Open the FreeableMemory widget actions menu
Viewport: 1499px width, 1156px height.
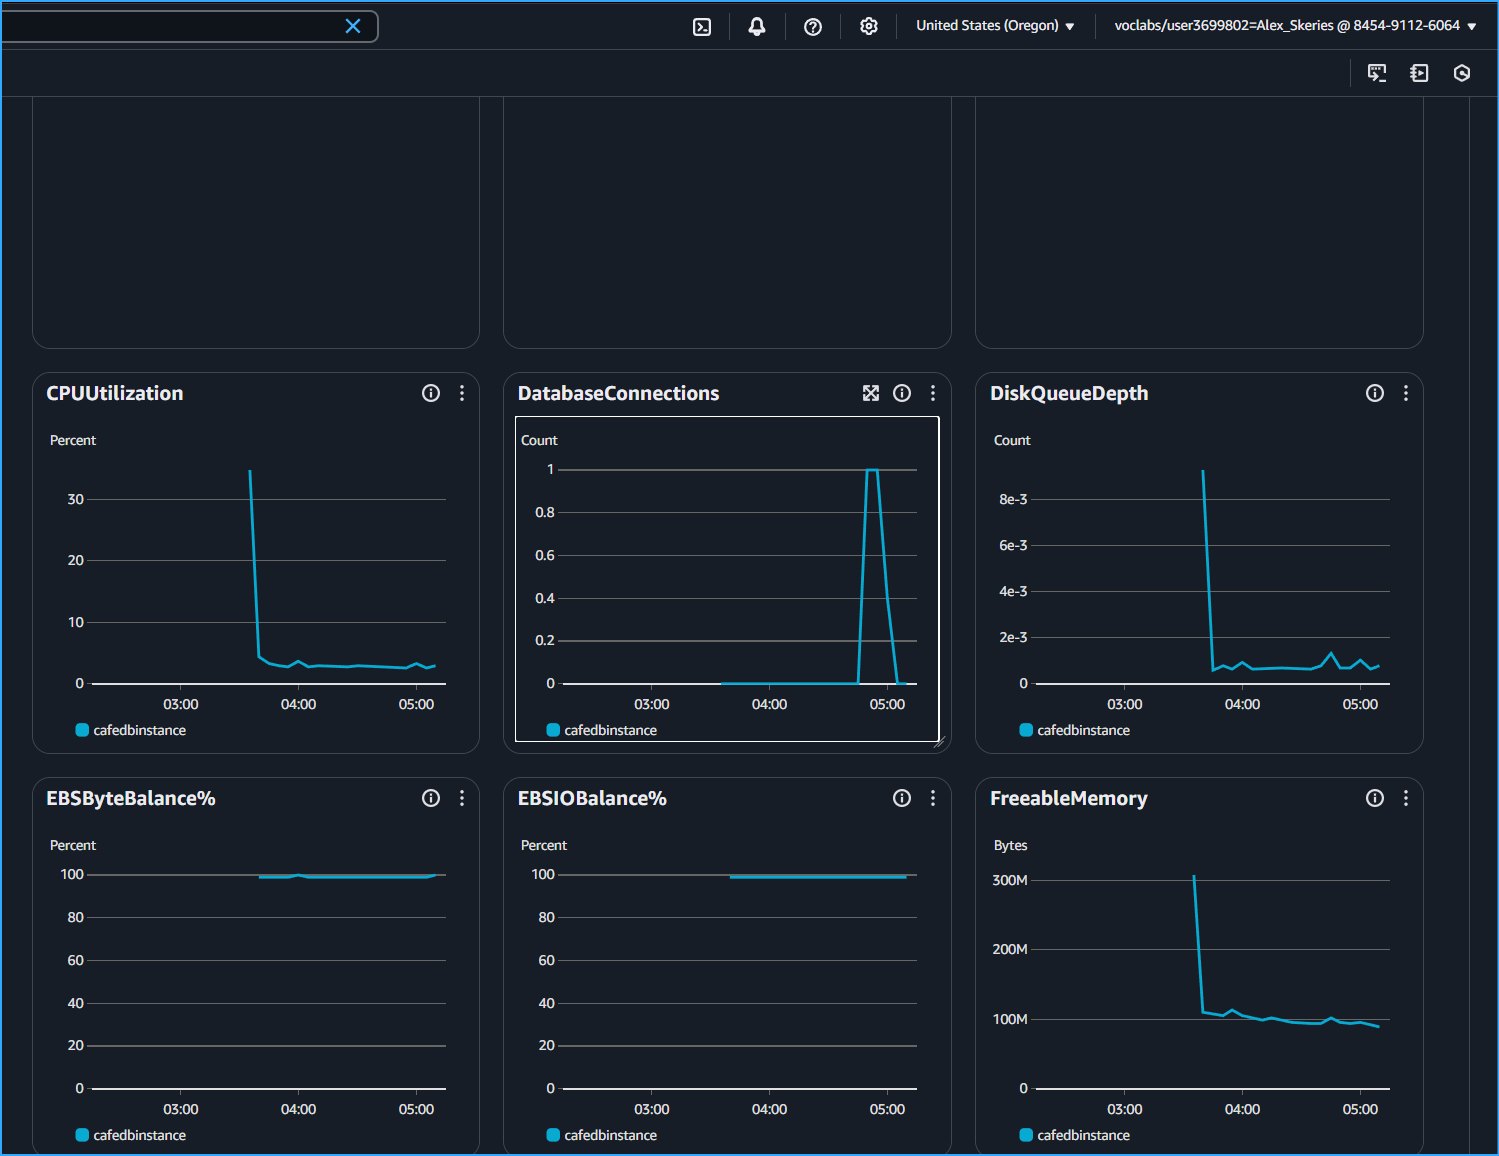pos(1405,798)
